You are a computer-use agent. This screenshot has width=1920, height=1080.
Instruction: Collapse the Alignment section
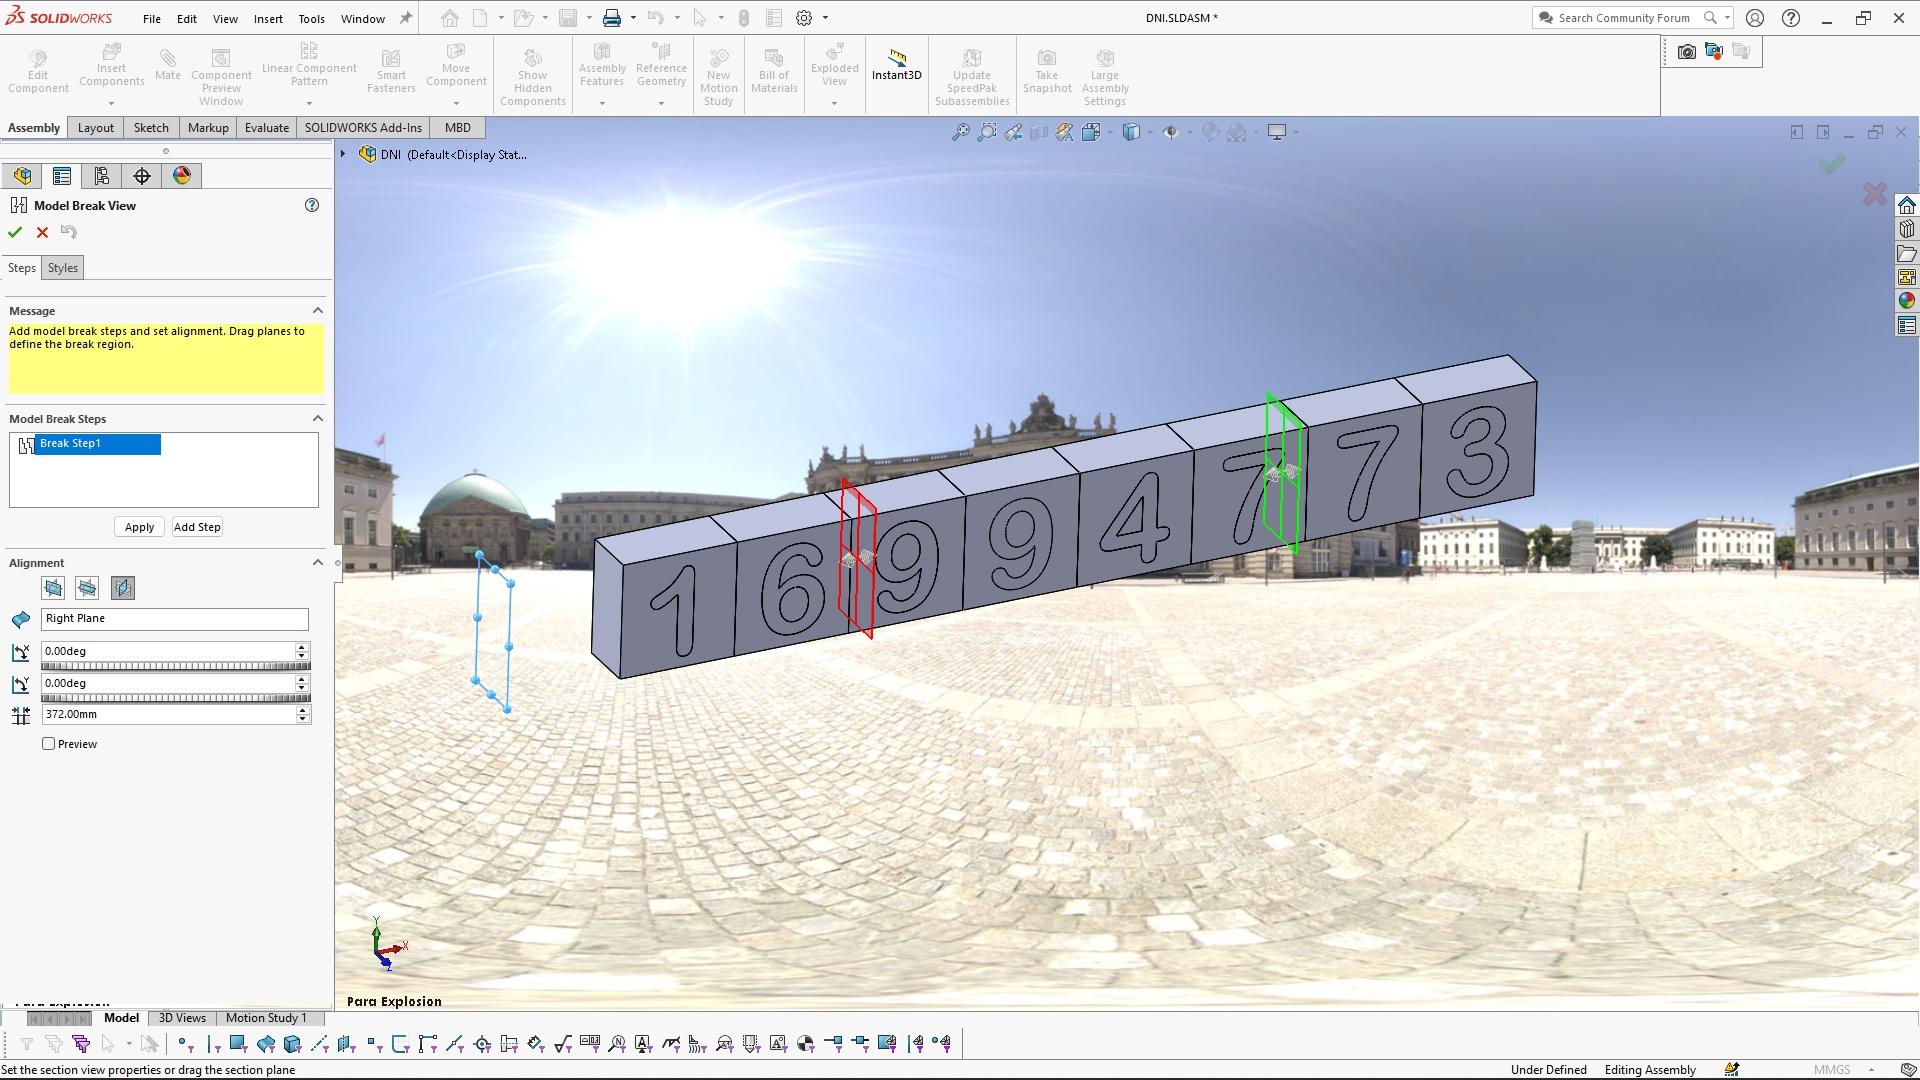(x=318, y=563)
